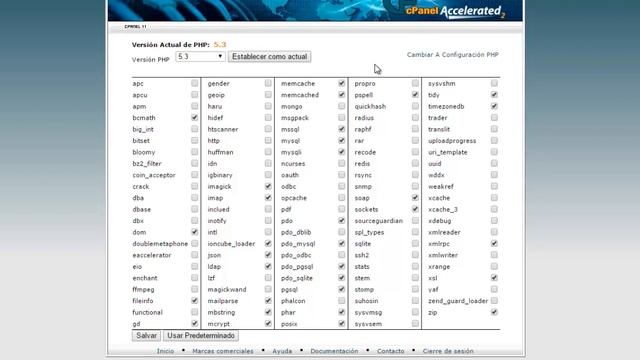Uncheck the mcrypt extension
This screenshot has height=360, width=640.
[x=268, y=323]
